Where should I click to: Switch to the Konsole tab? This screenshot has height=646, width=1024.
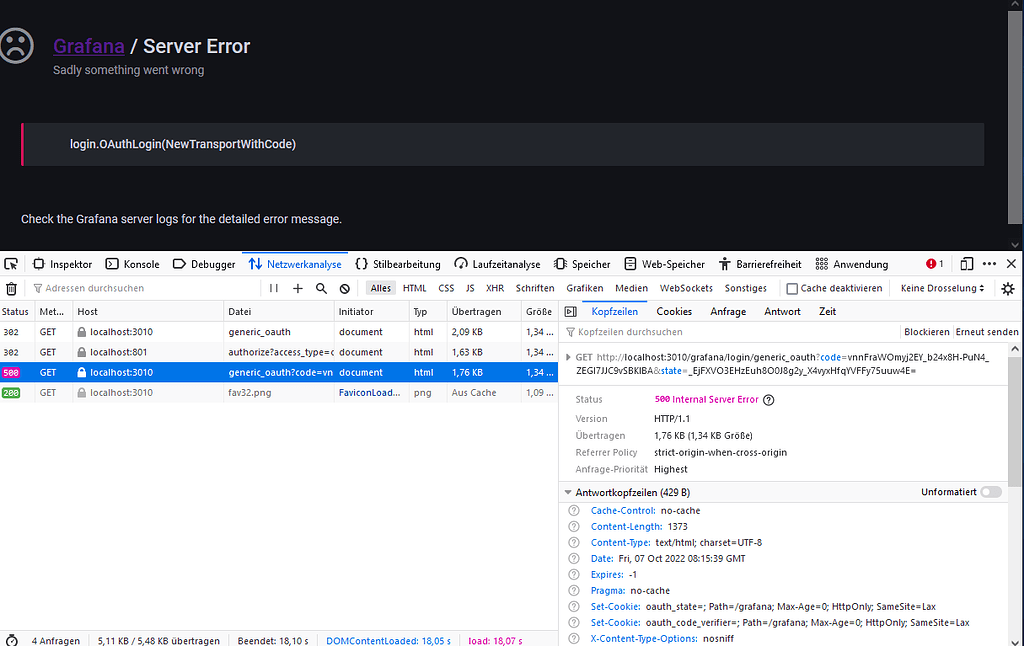pos(133,264)
